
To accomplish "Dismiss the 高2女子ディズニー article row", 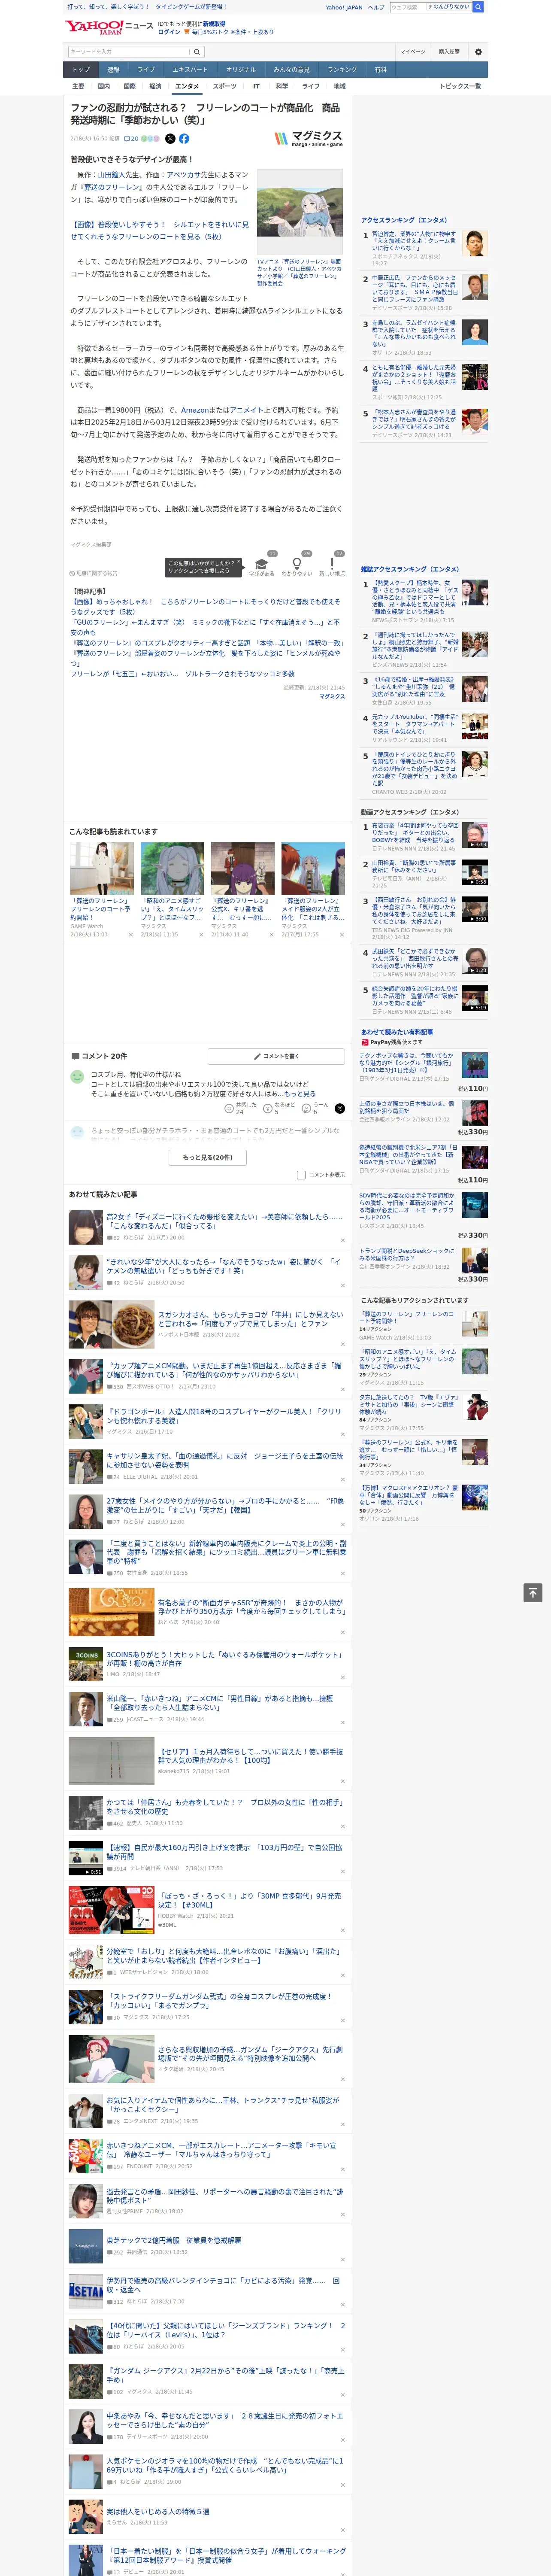I will [x=343, y=1242].
